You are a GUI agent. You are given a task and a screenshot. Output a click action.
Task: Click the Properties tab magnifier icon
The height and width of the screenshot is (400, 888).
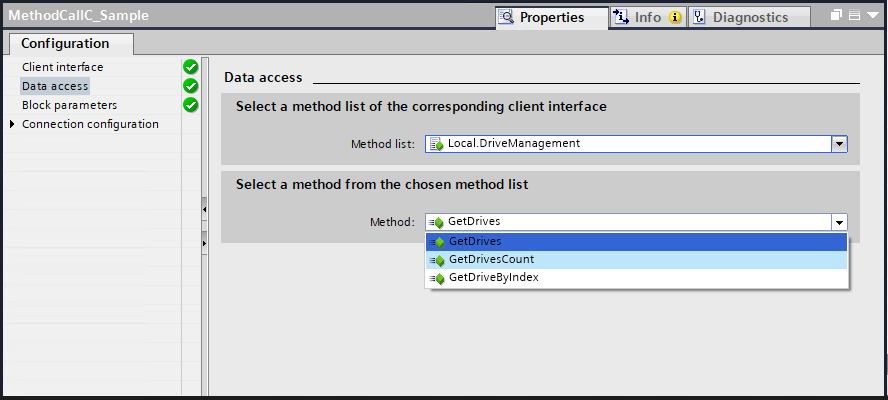coord(506,17)
